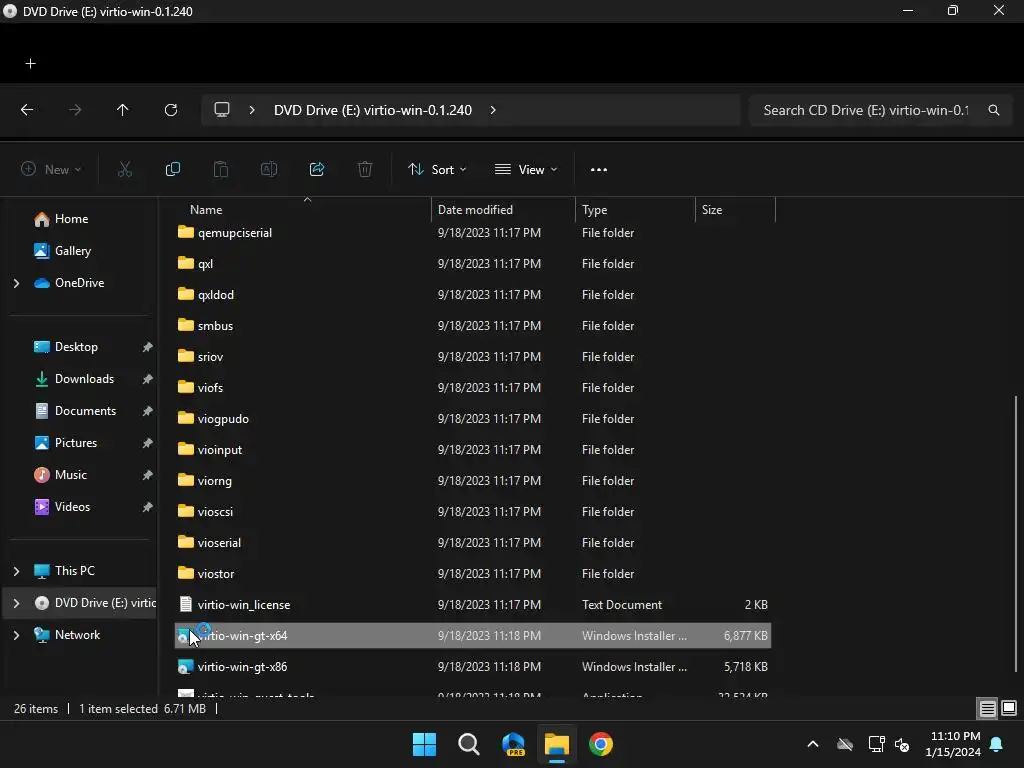Open the notification bell in system tray

(x=997, y=744)
